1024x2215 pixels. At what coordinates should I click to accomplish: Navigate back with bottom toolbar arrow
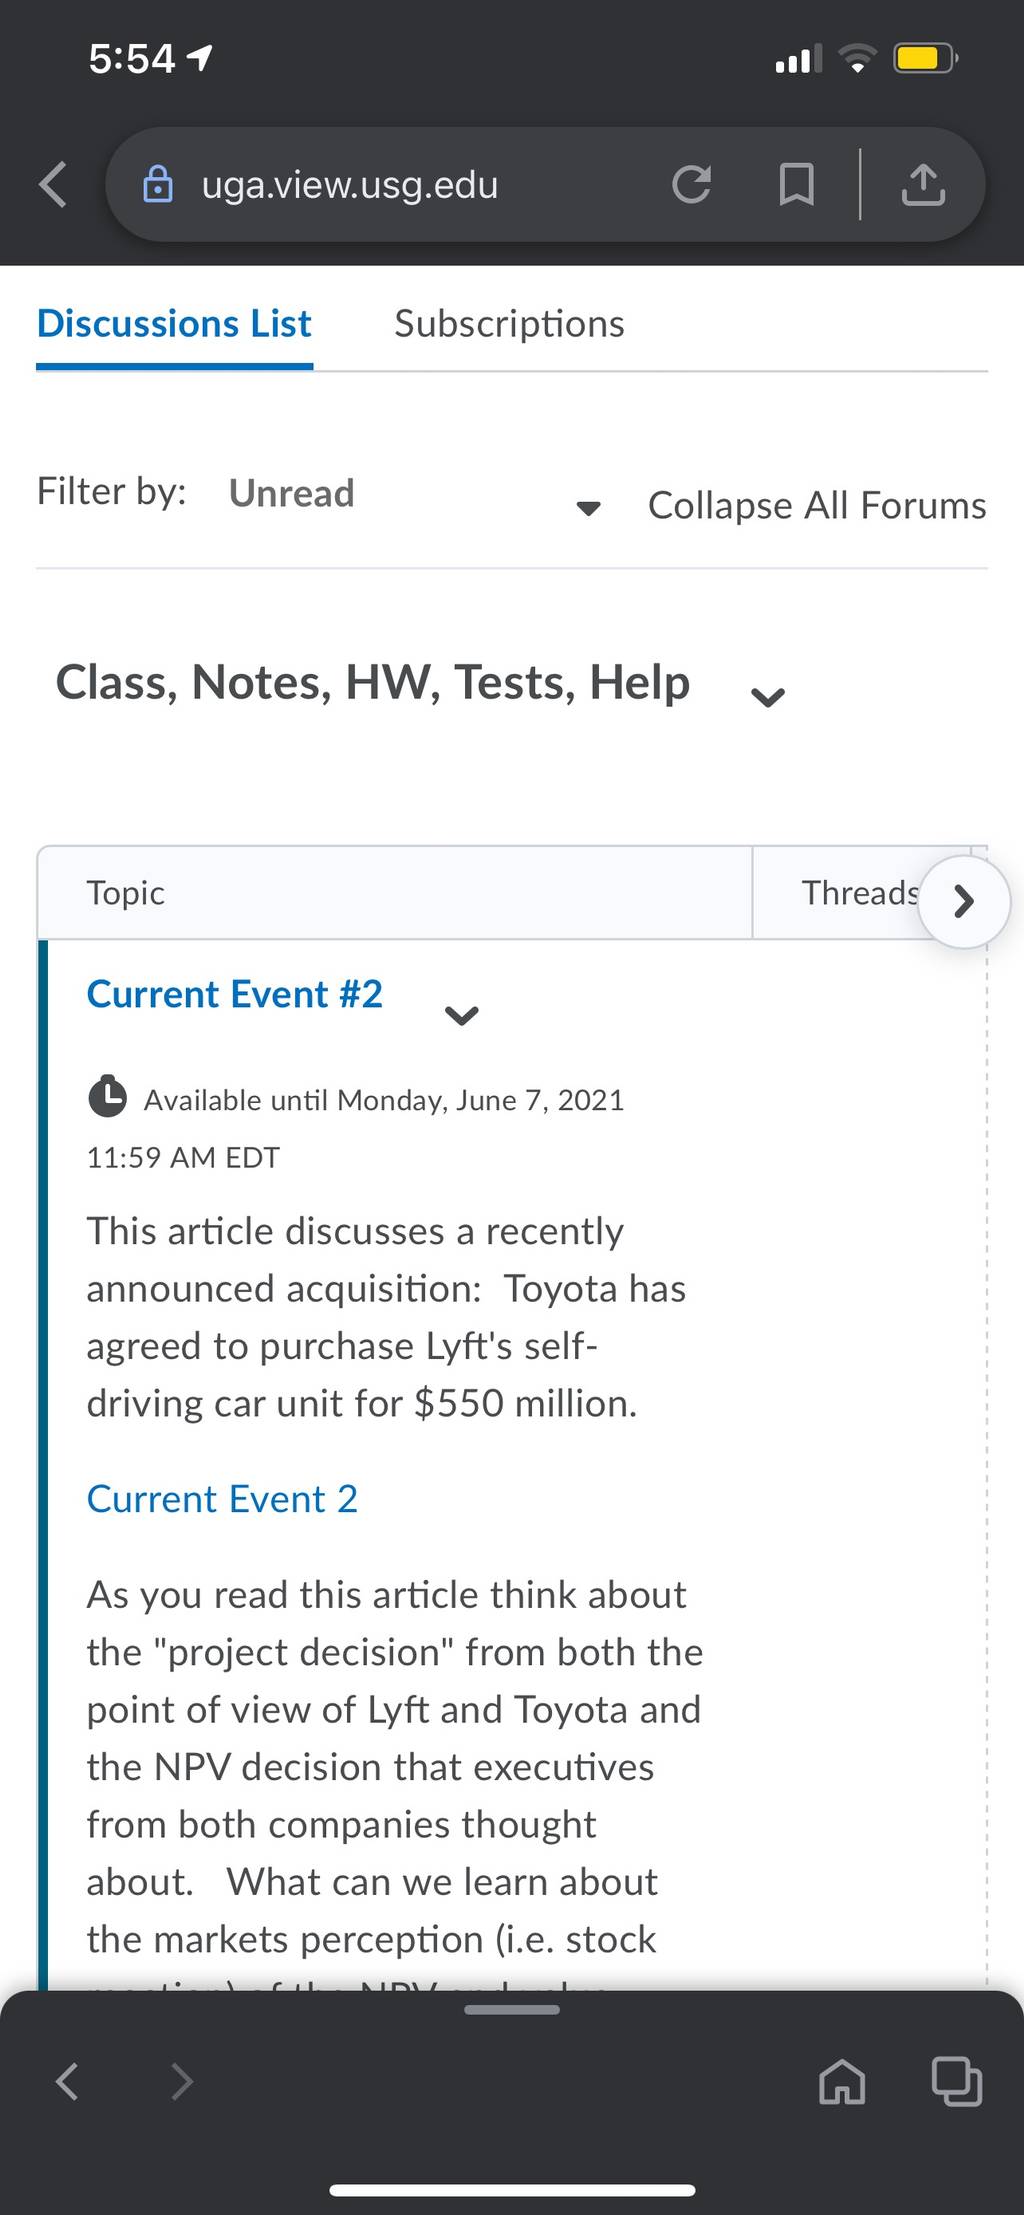pyautogui.click(x=67, y=2081)
